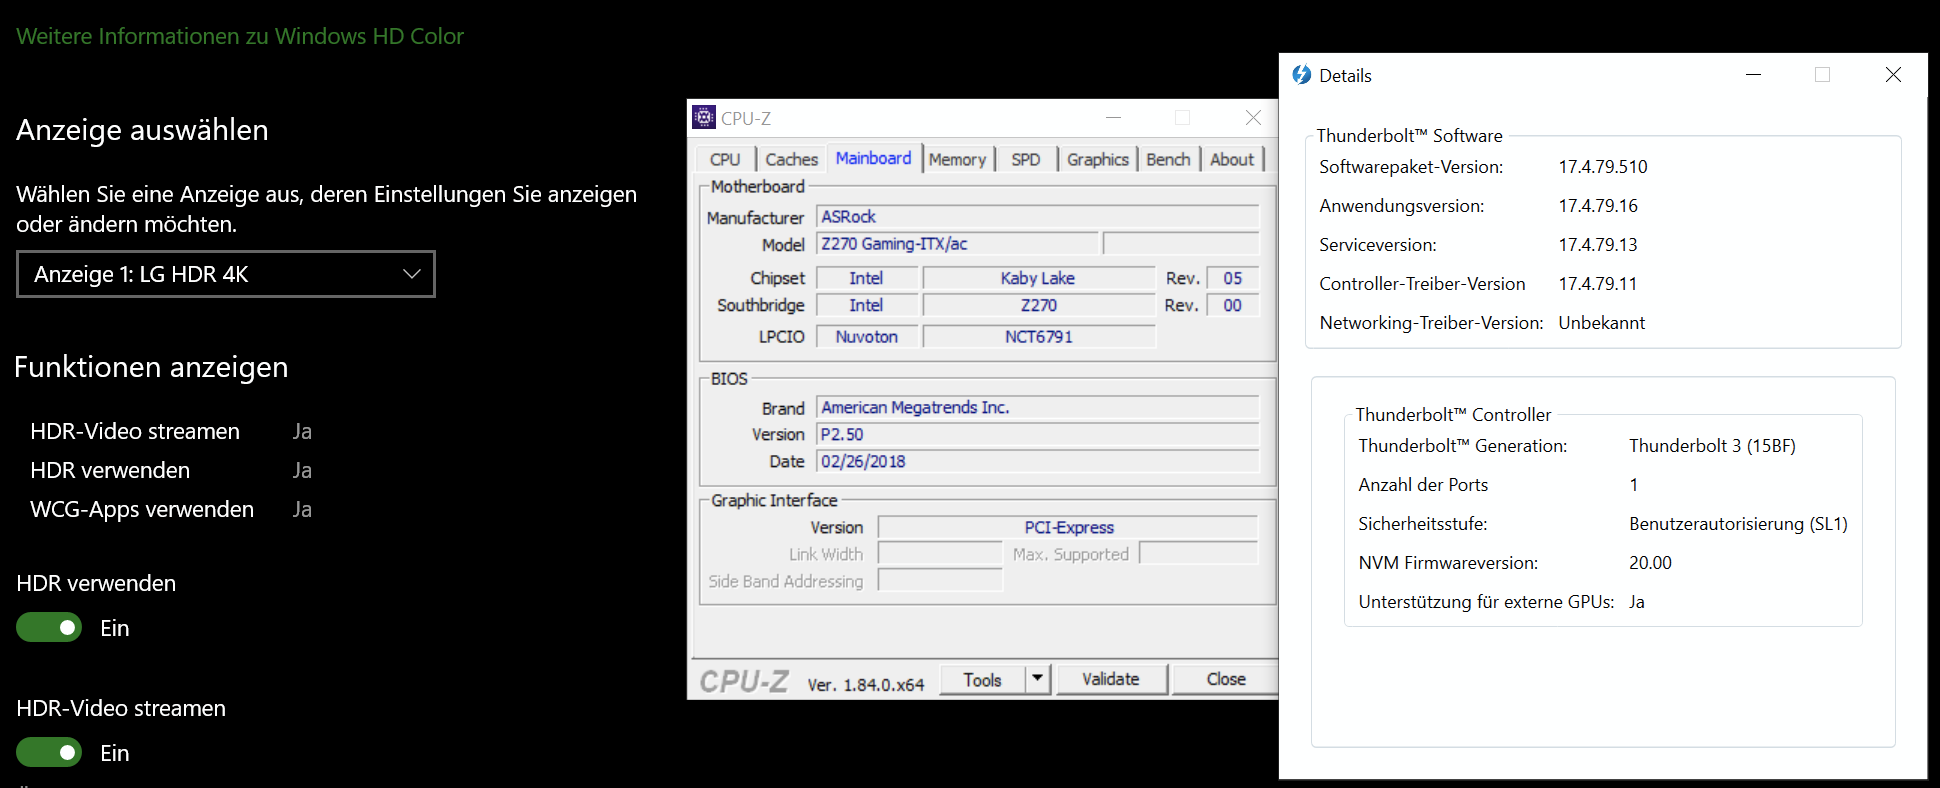Click the Validate button in CPU-Z

(1111, 679)
